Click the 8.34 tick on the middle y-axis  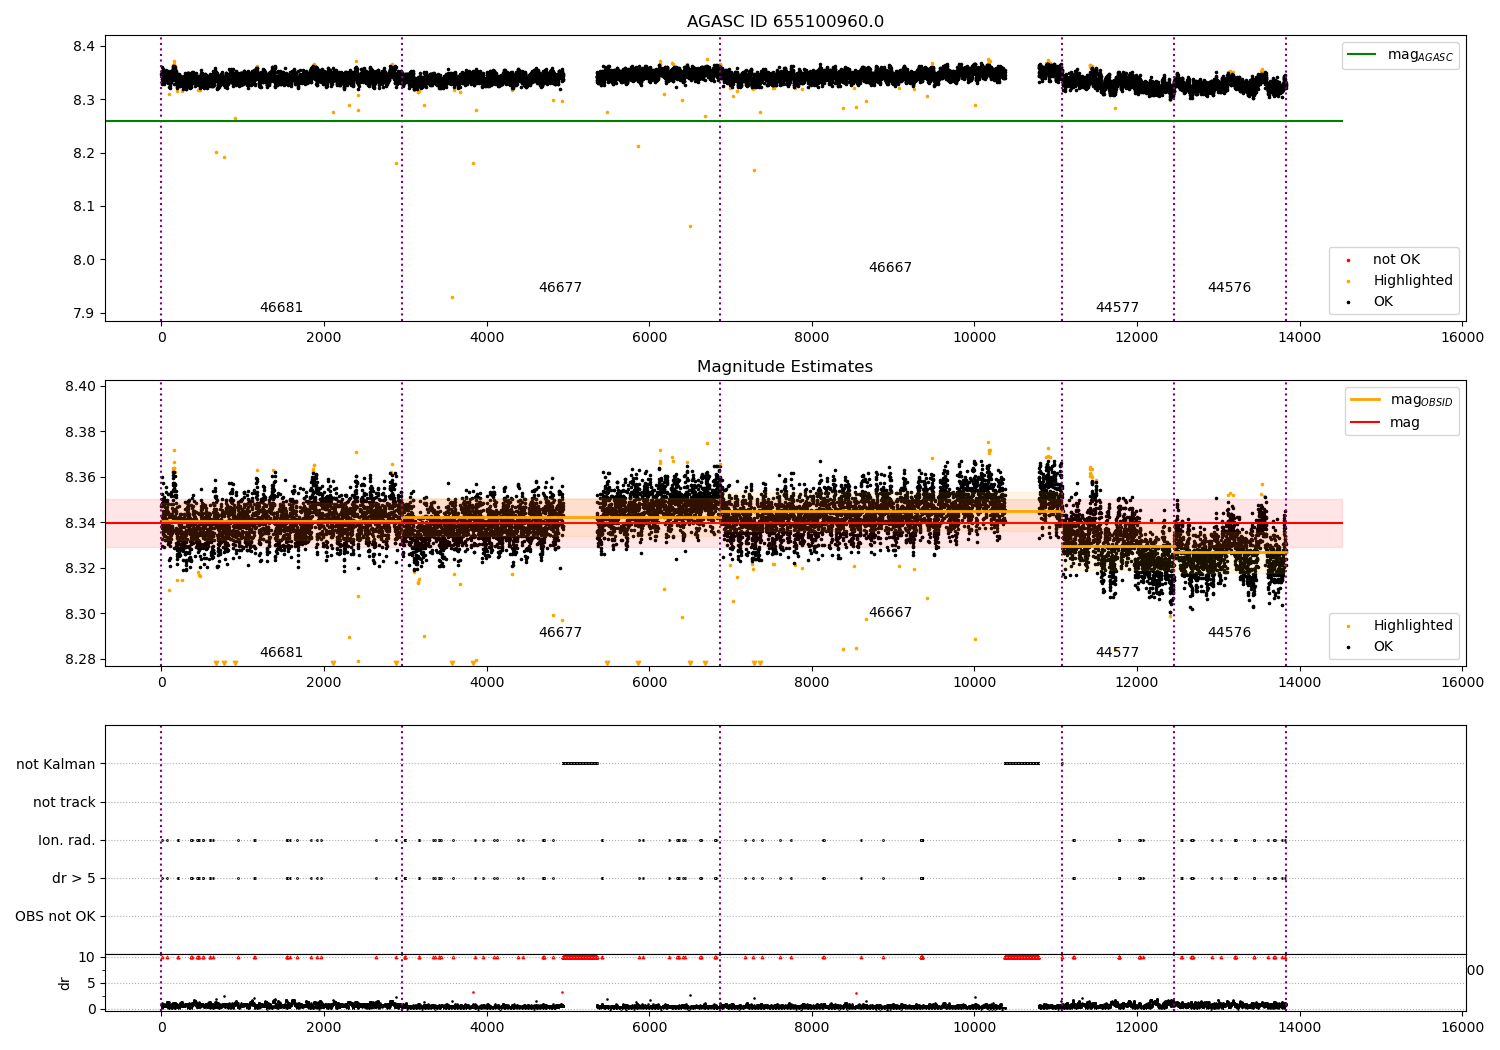click(80, 524)
